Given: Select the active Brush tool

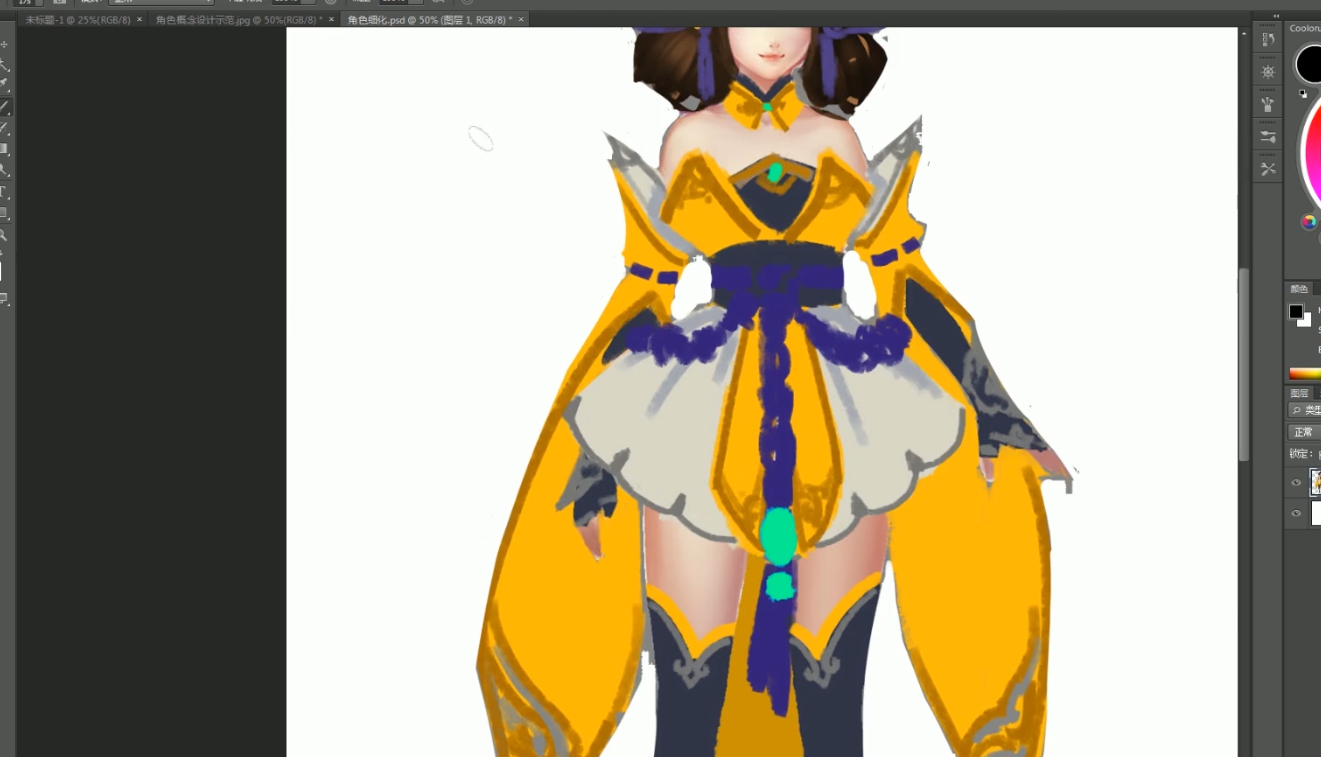Looking at the screenshot, I should point(4,106).
